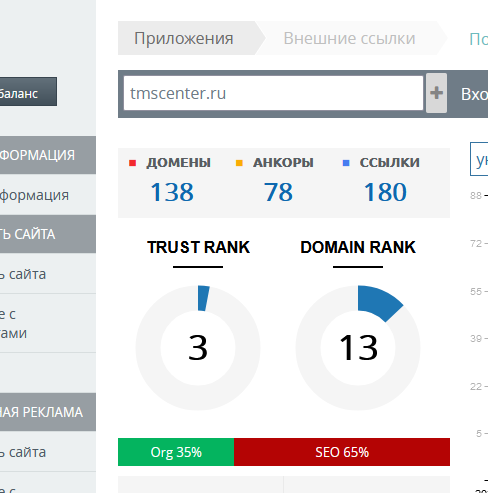Click the Вхо button on the search bar

(474, 94)
